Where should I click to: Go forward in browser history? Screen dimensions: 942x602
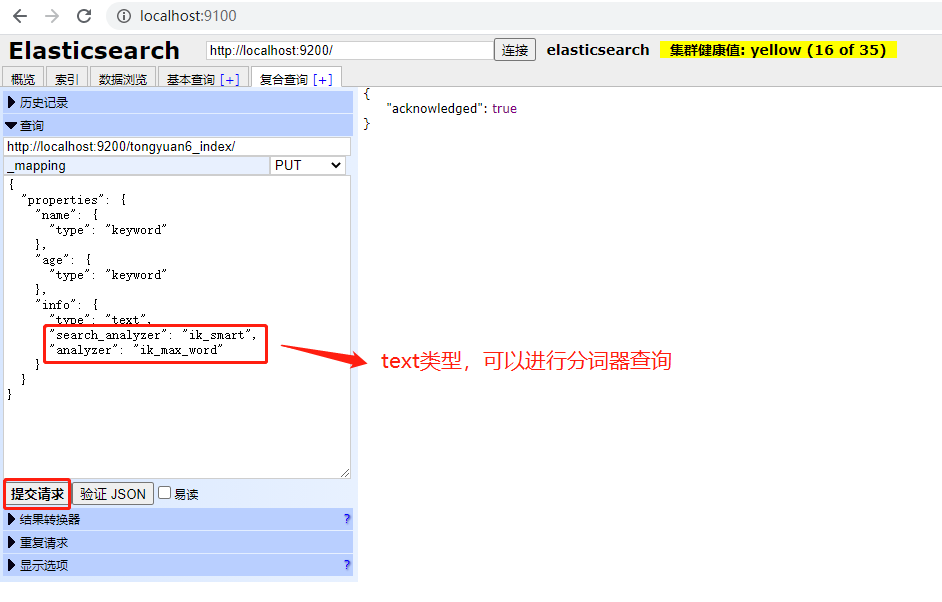pos(52,16)
